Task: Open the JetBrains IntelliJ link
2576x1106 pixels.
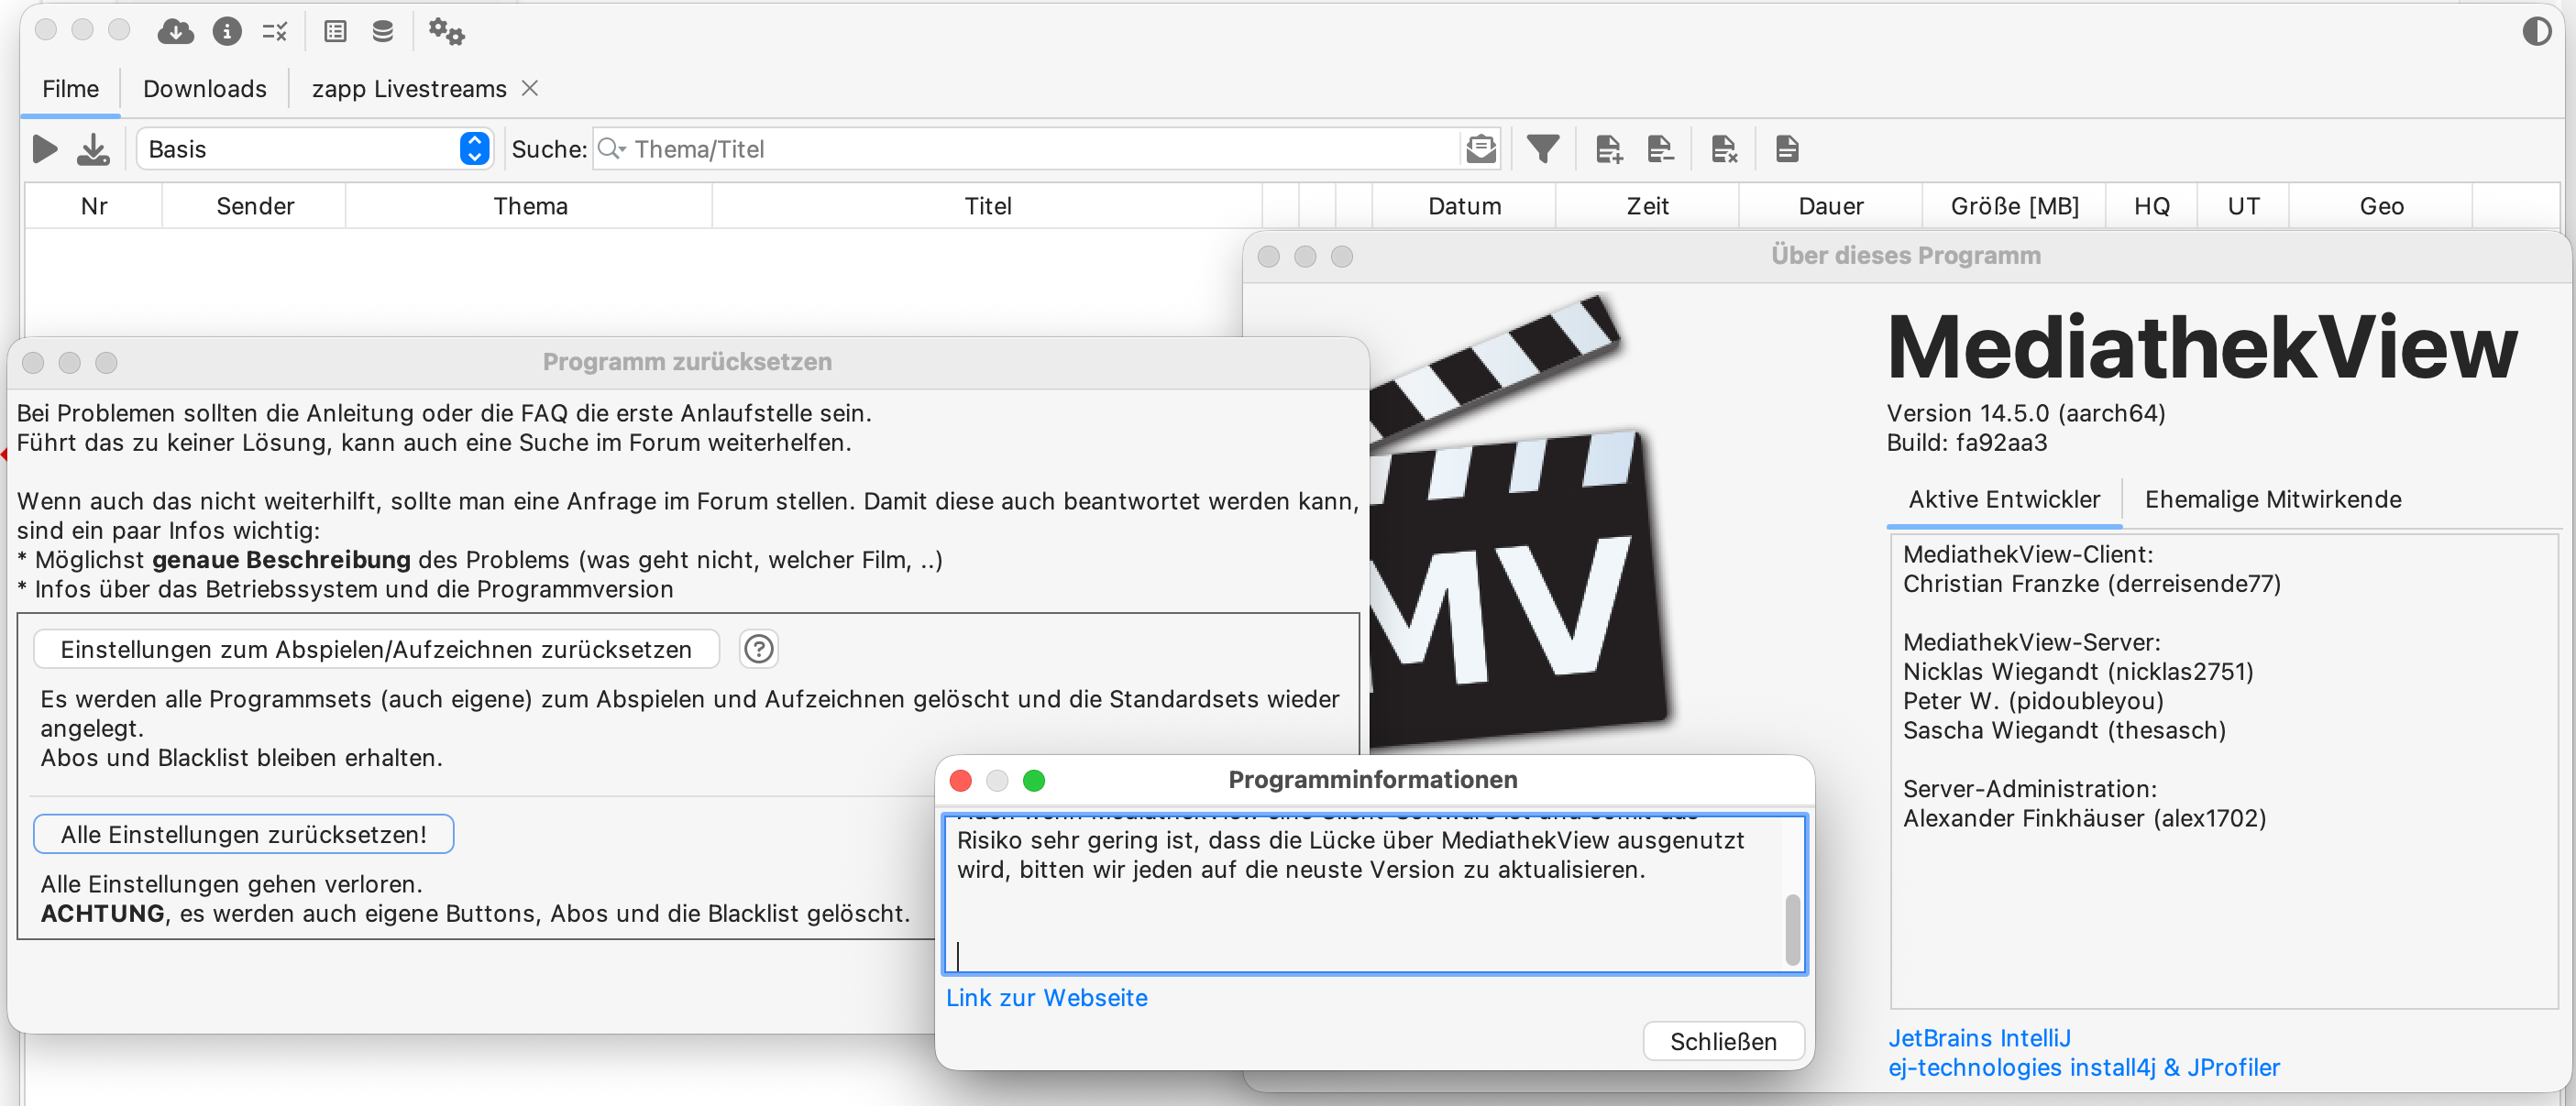Action: coord(1979,1038)
